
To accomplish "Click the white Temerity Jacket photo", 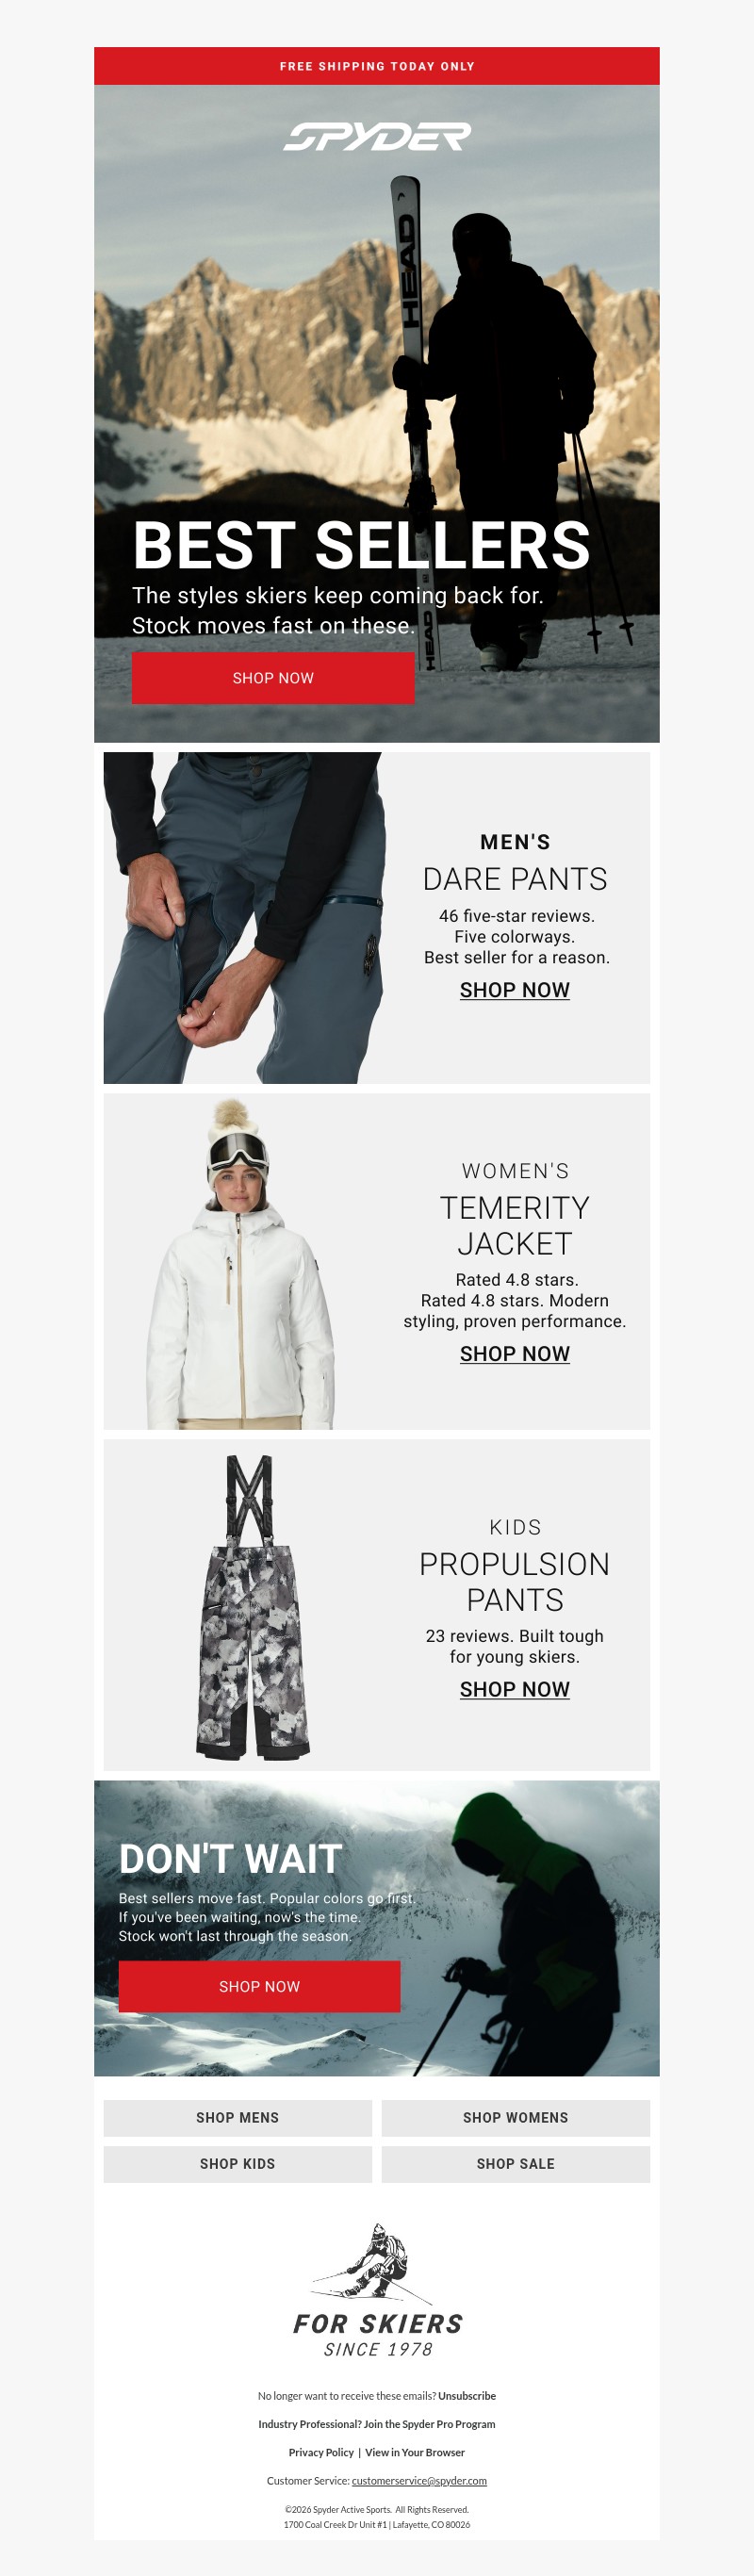I will coord(240,1262).
